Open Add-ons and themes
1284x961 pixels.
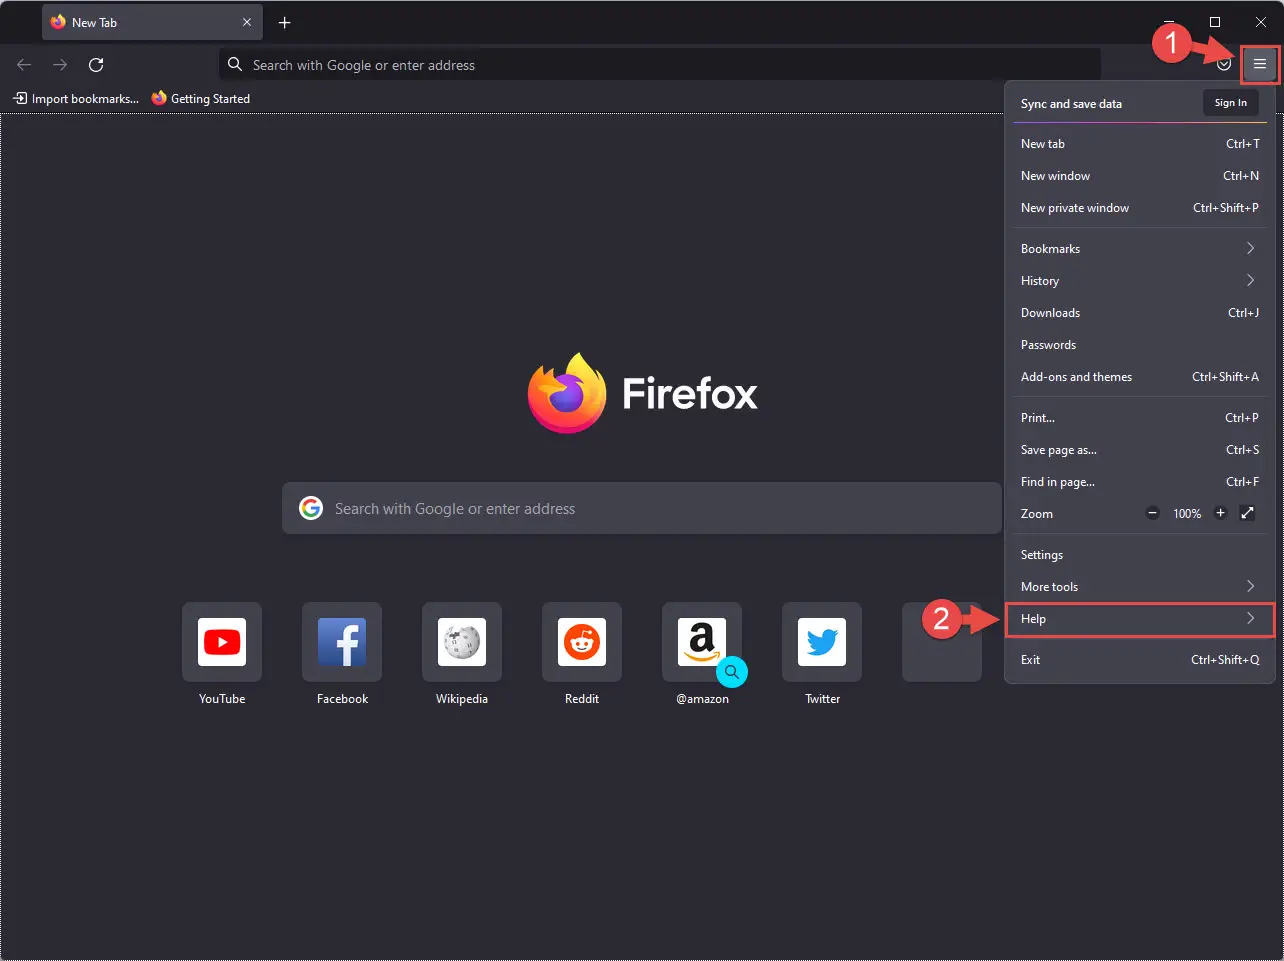pos(1140,377)
